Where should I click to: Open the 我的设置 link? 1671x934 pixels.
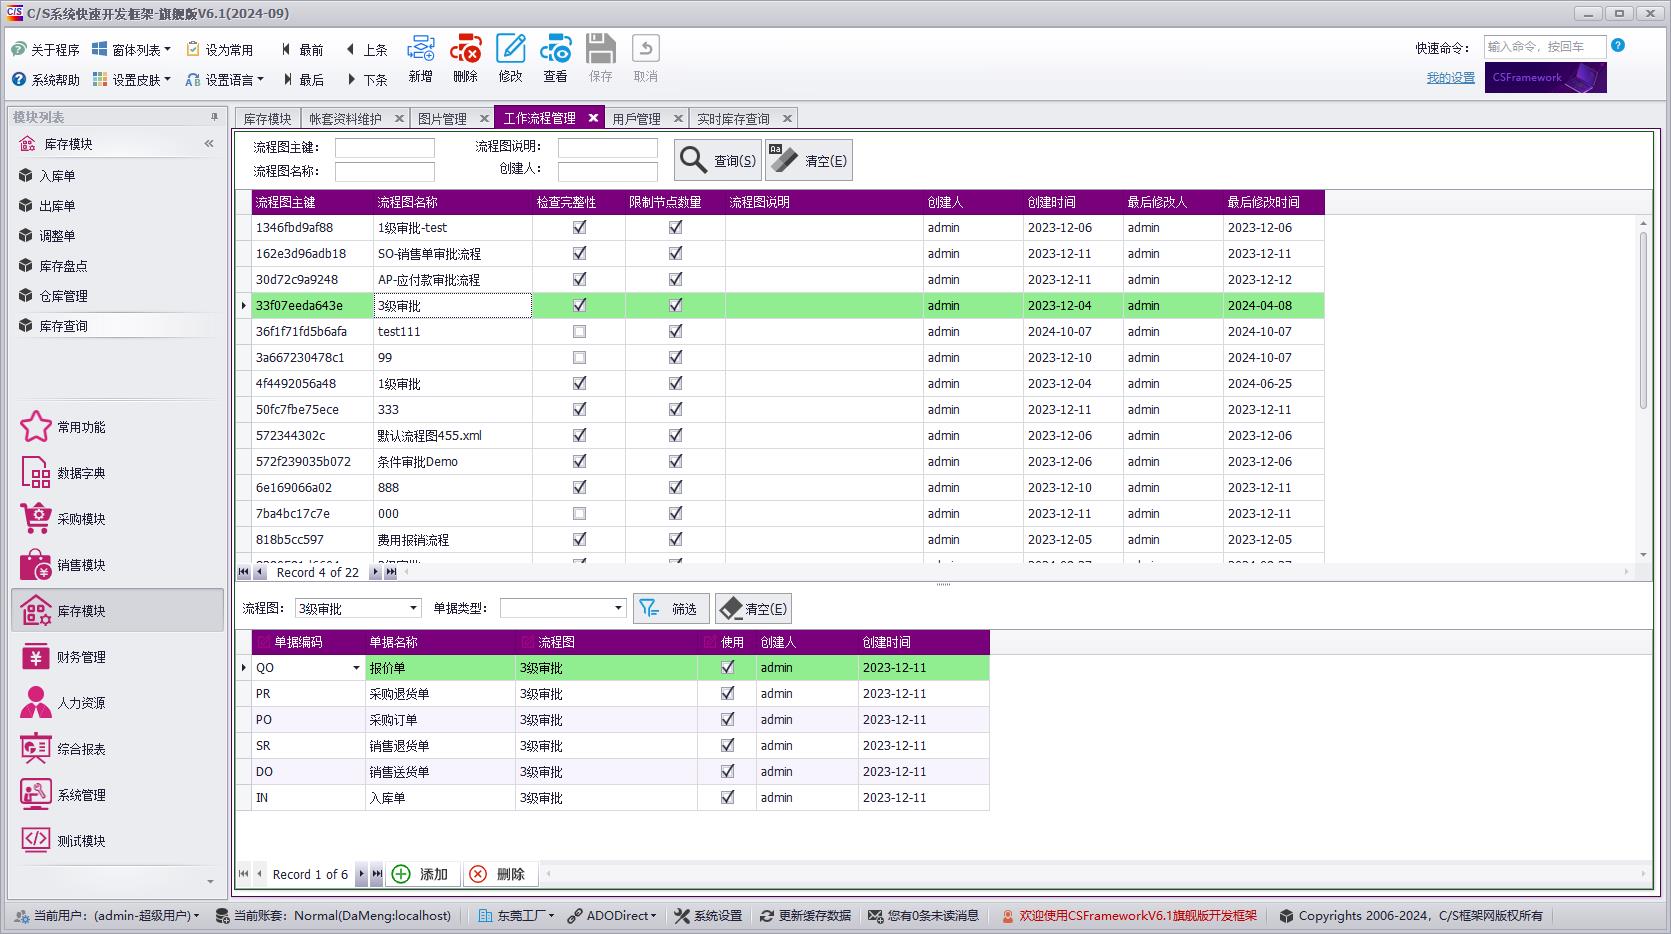[1450, 78]
